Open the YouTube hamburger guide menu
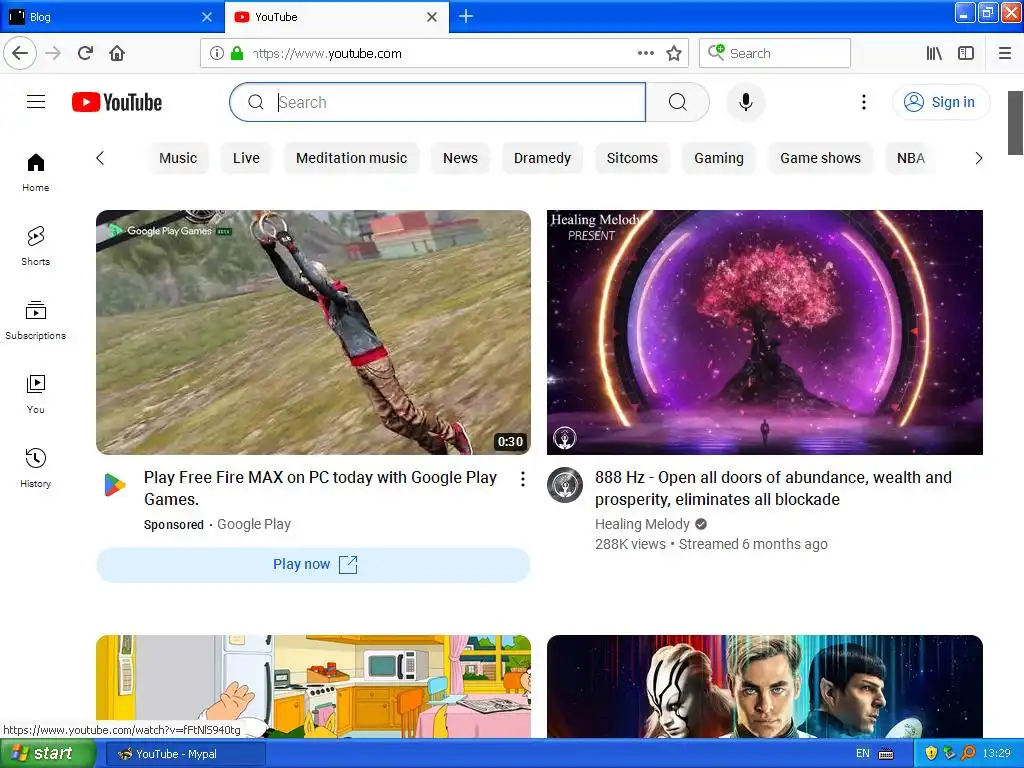Screen dimensions: 1024x768 [x=36, y=102]
